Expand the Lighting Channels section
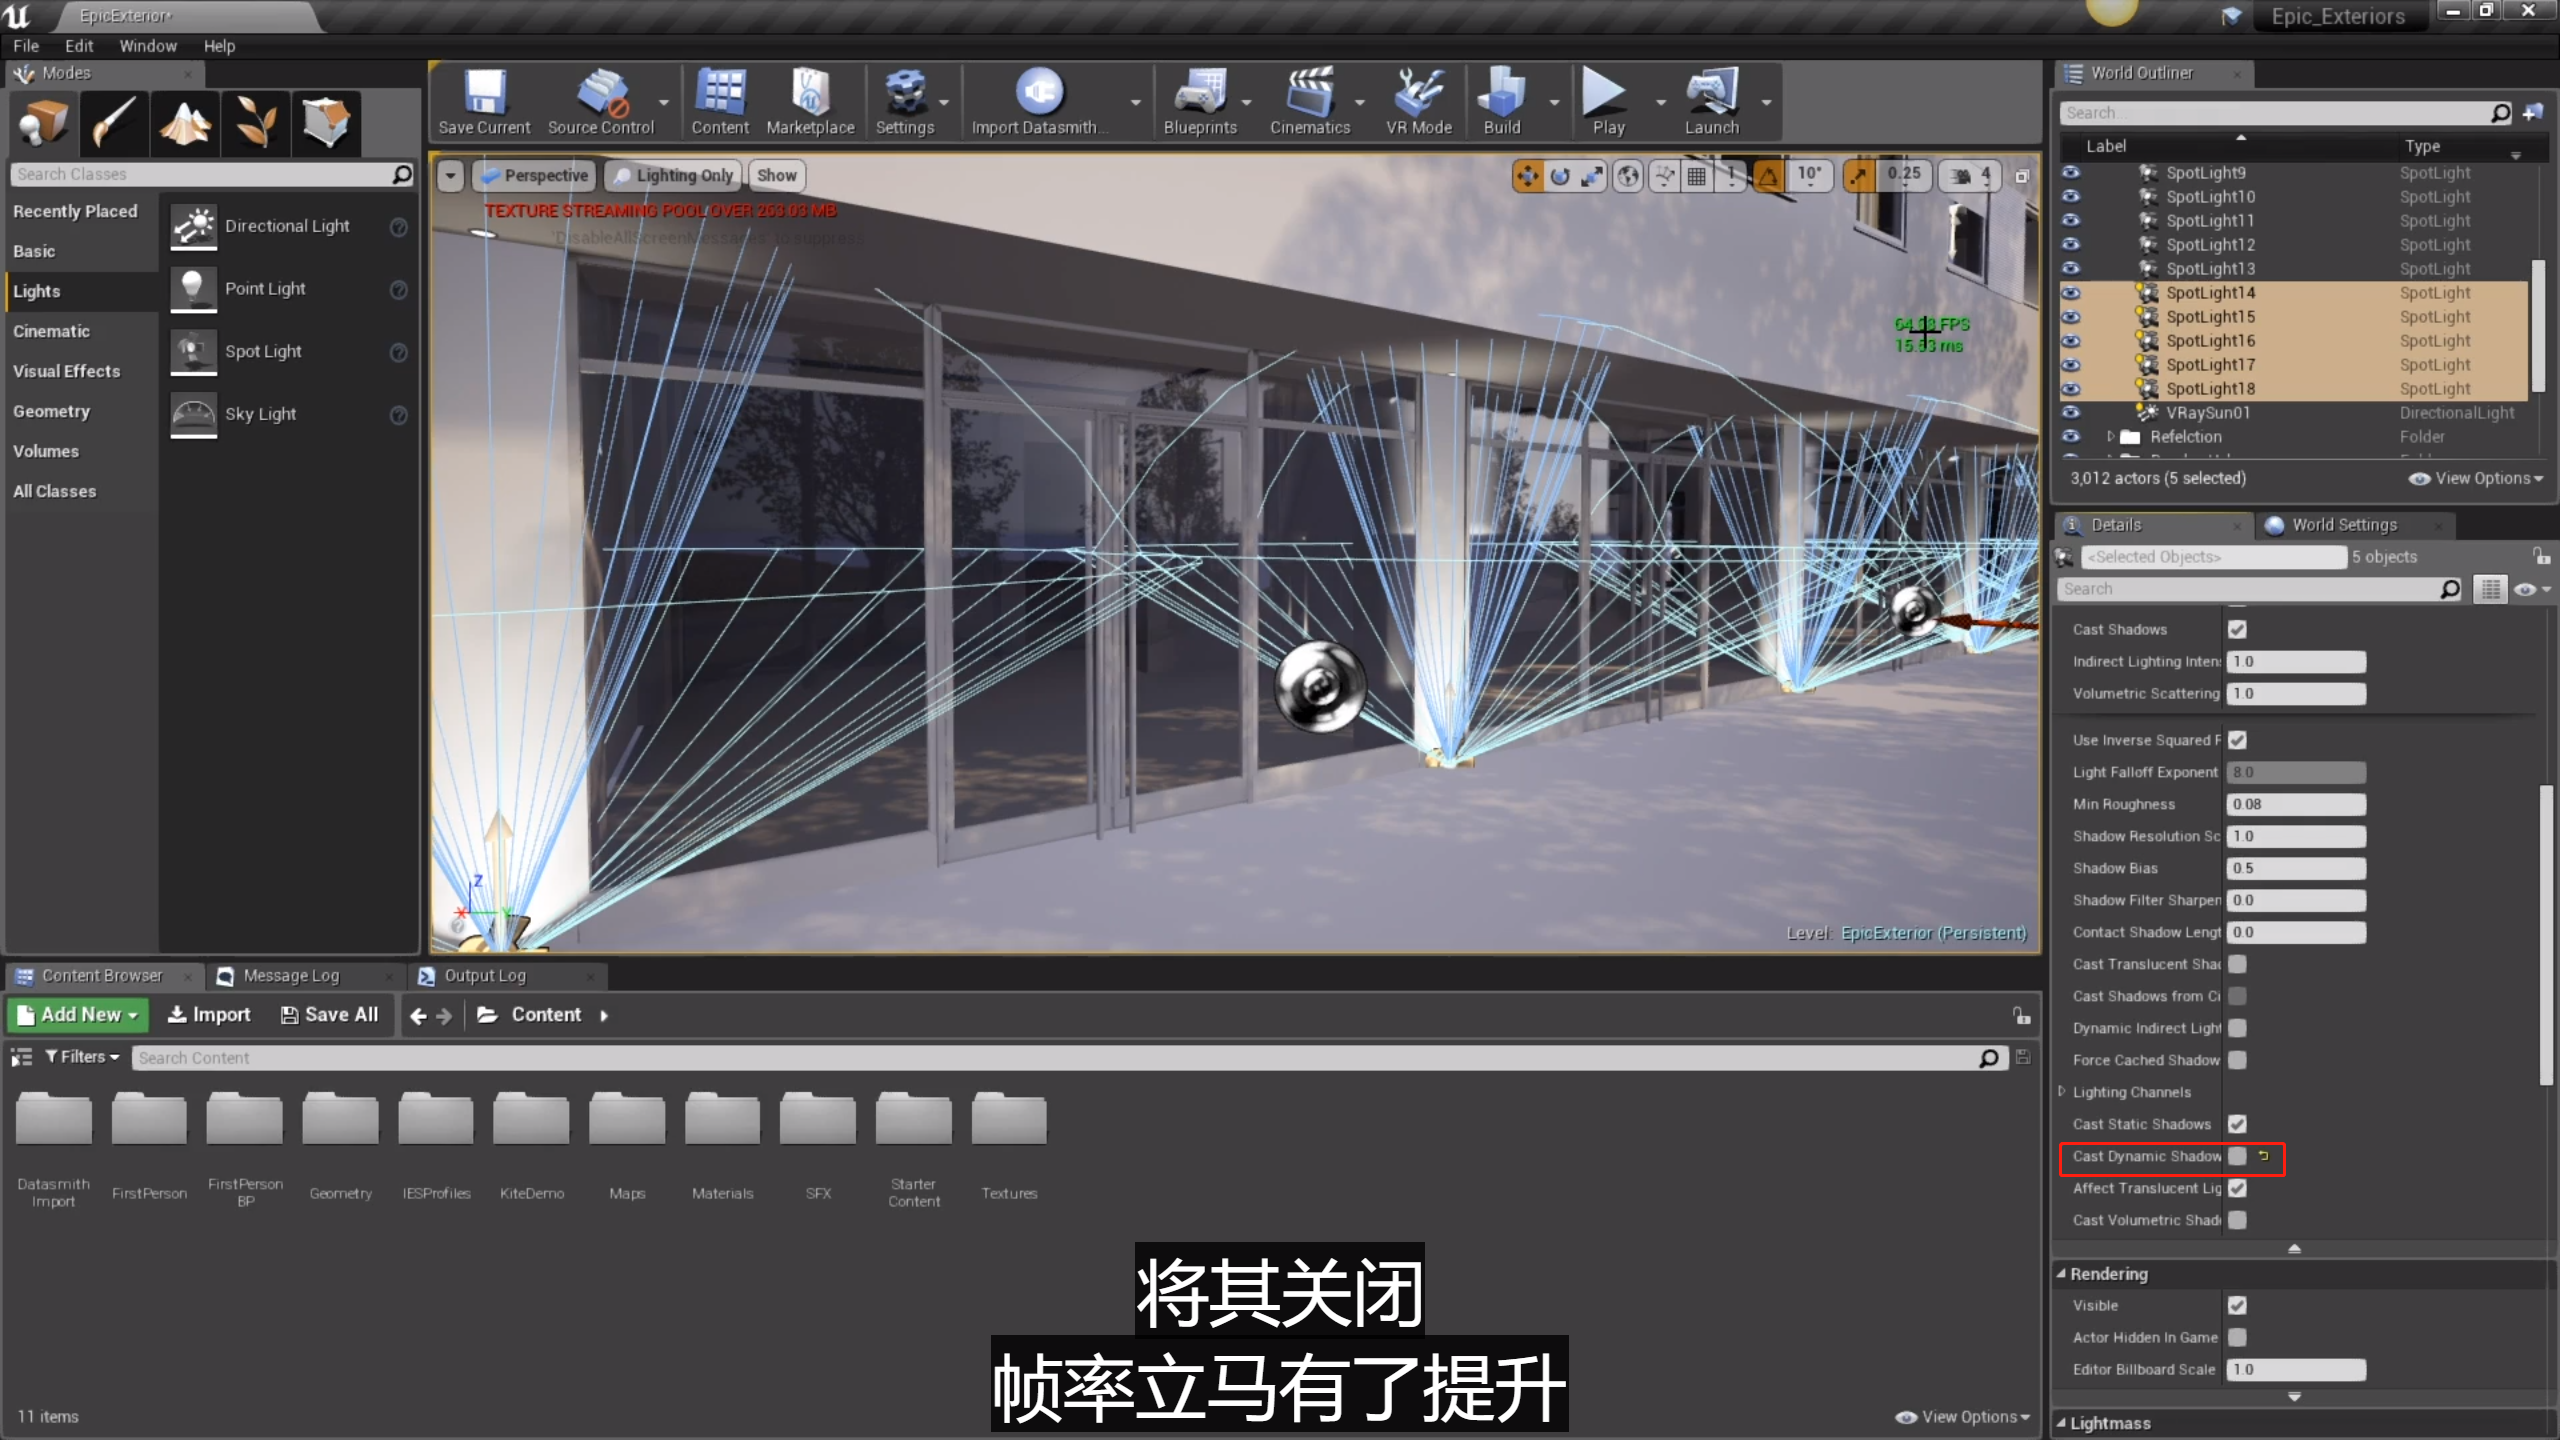 click(2062, 1092)
